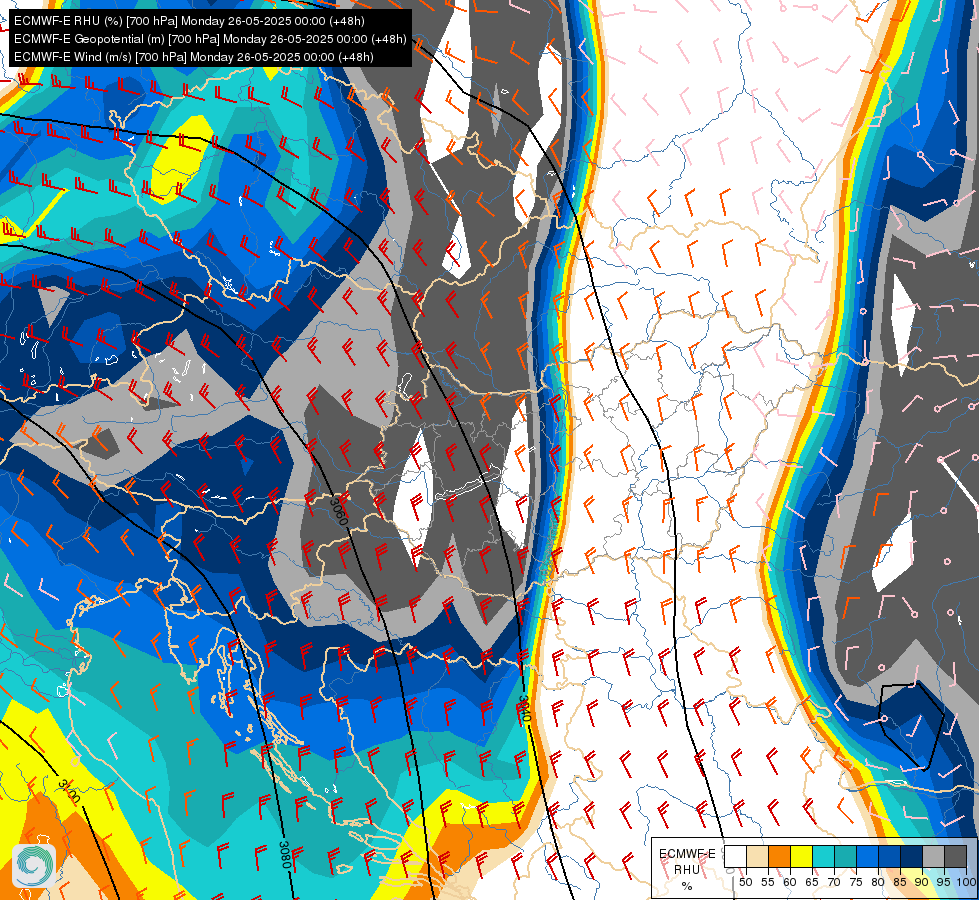Click the % unit label in the legend
The image size is (979, 900).
(x=687, y=886)
